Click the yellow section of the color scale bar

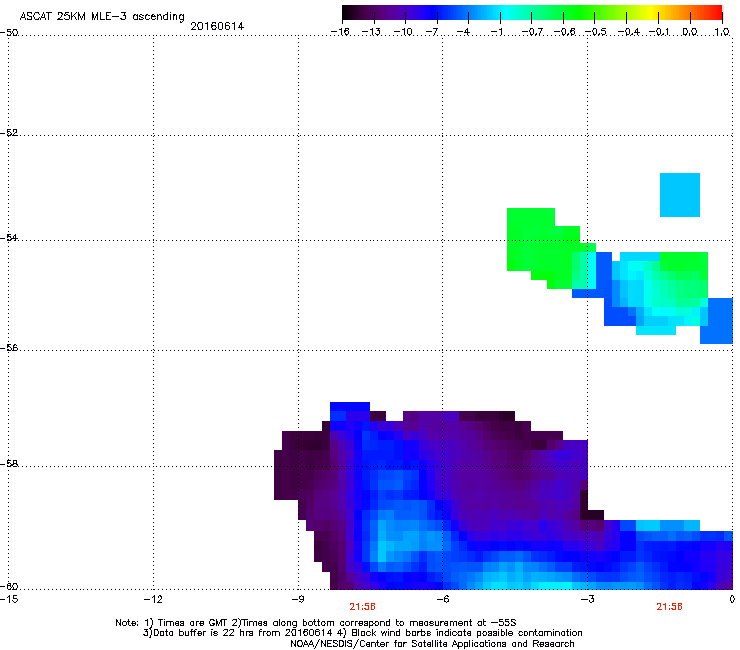[x=651, y=12]
